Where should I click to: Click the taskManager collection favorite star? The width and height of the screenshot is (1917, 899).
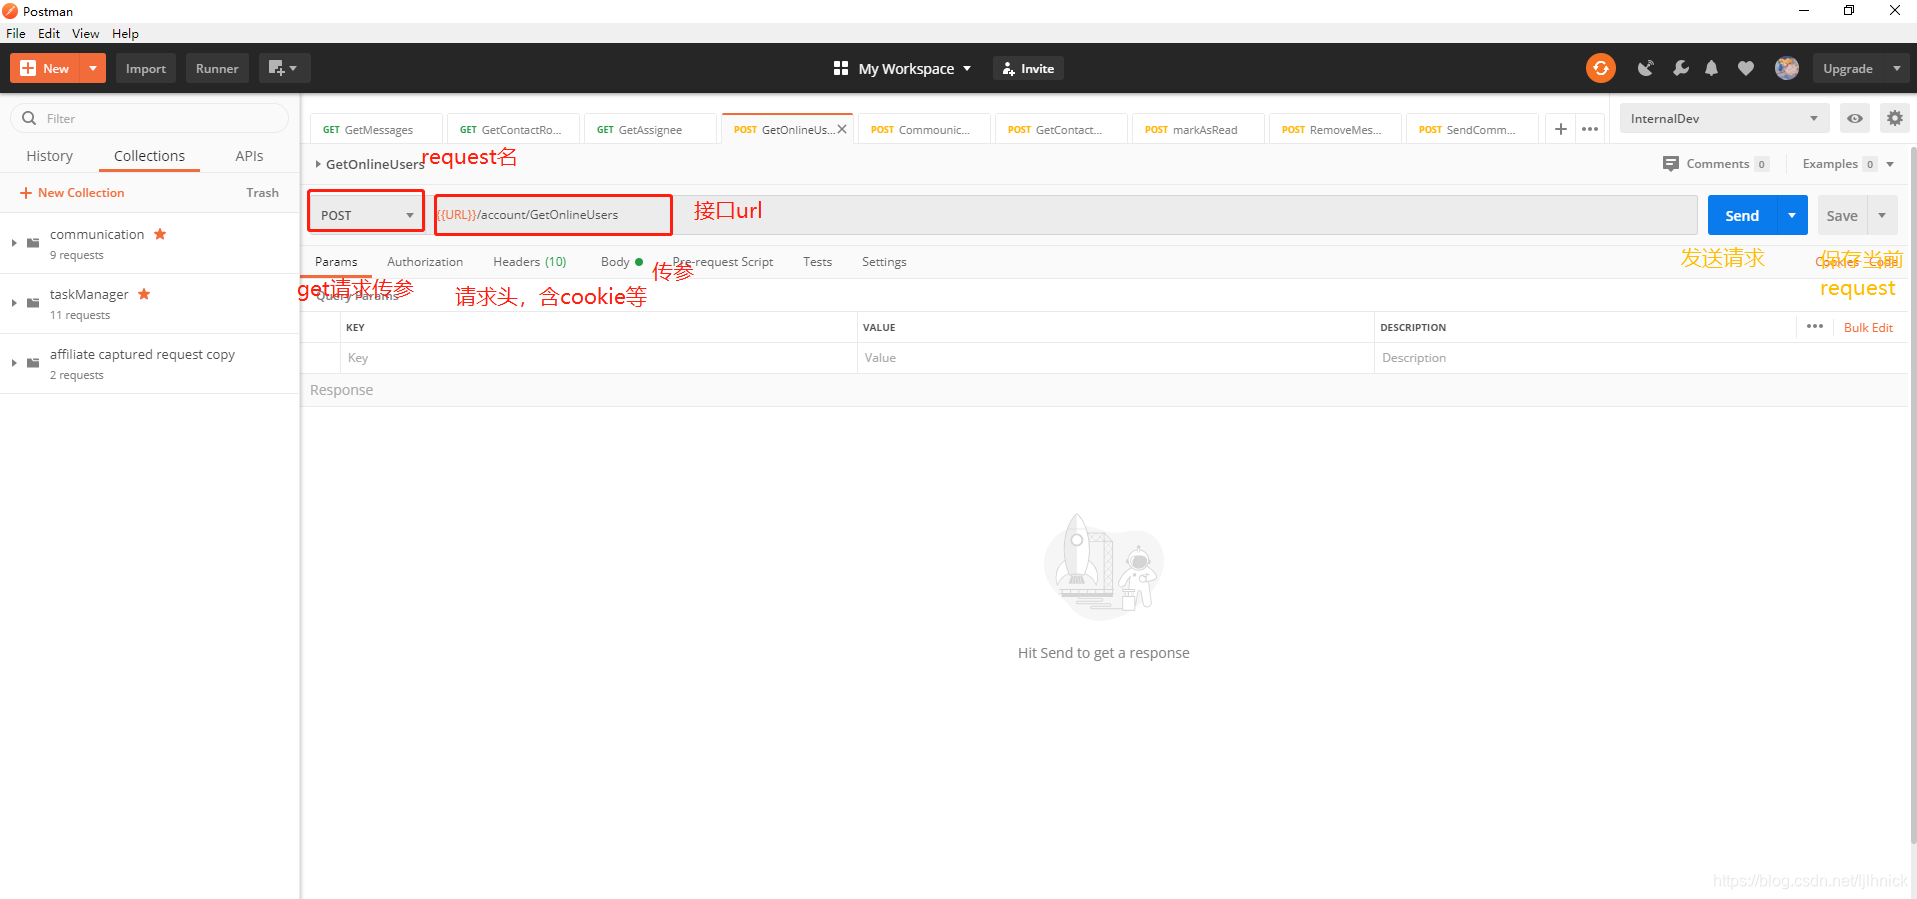pos(144,294)
